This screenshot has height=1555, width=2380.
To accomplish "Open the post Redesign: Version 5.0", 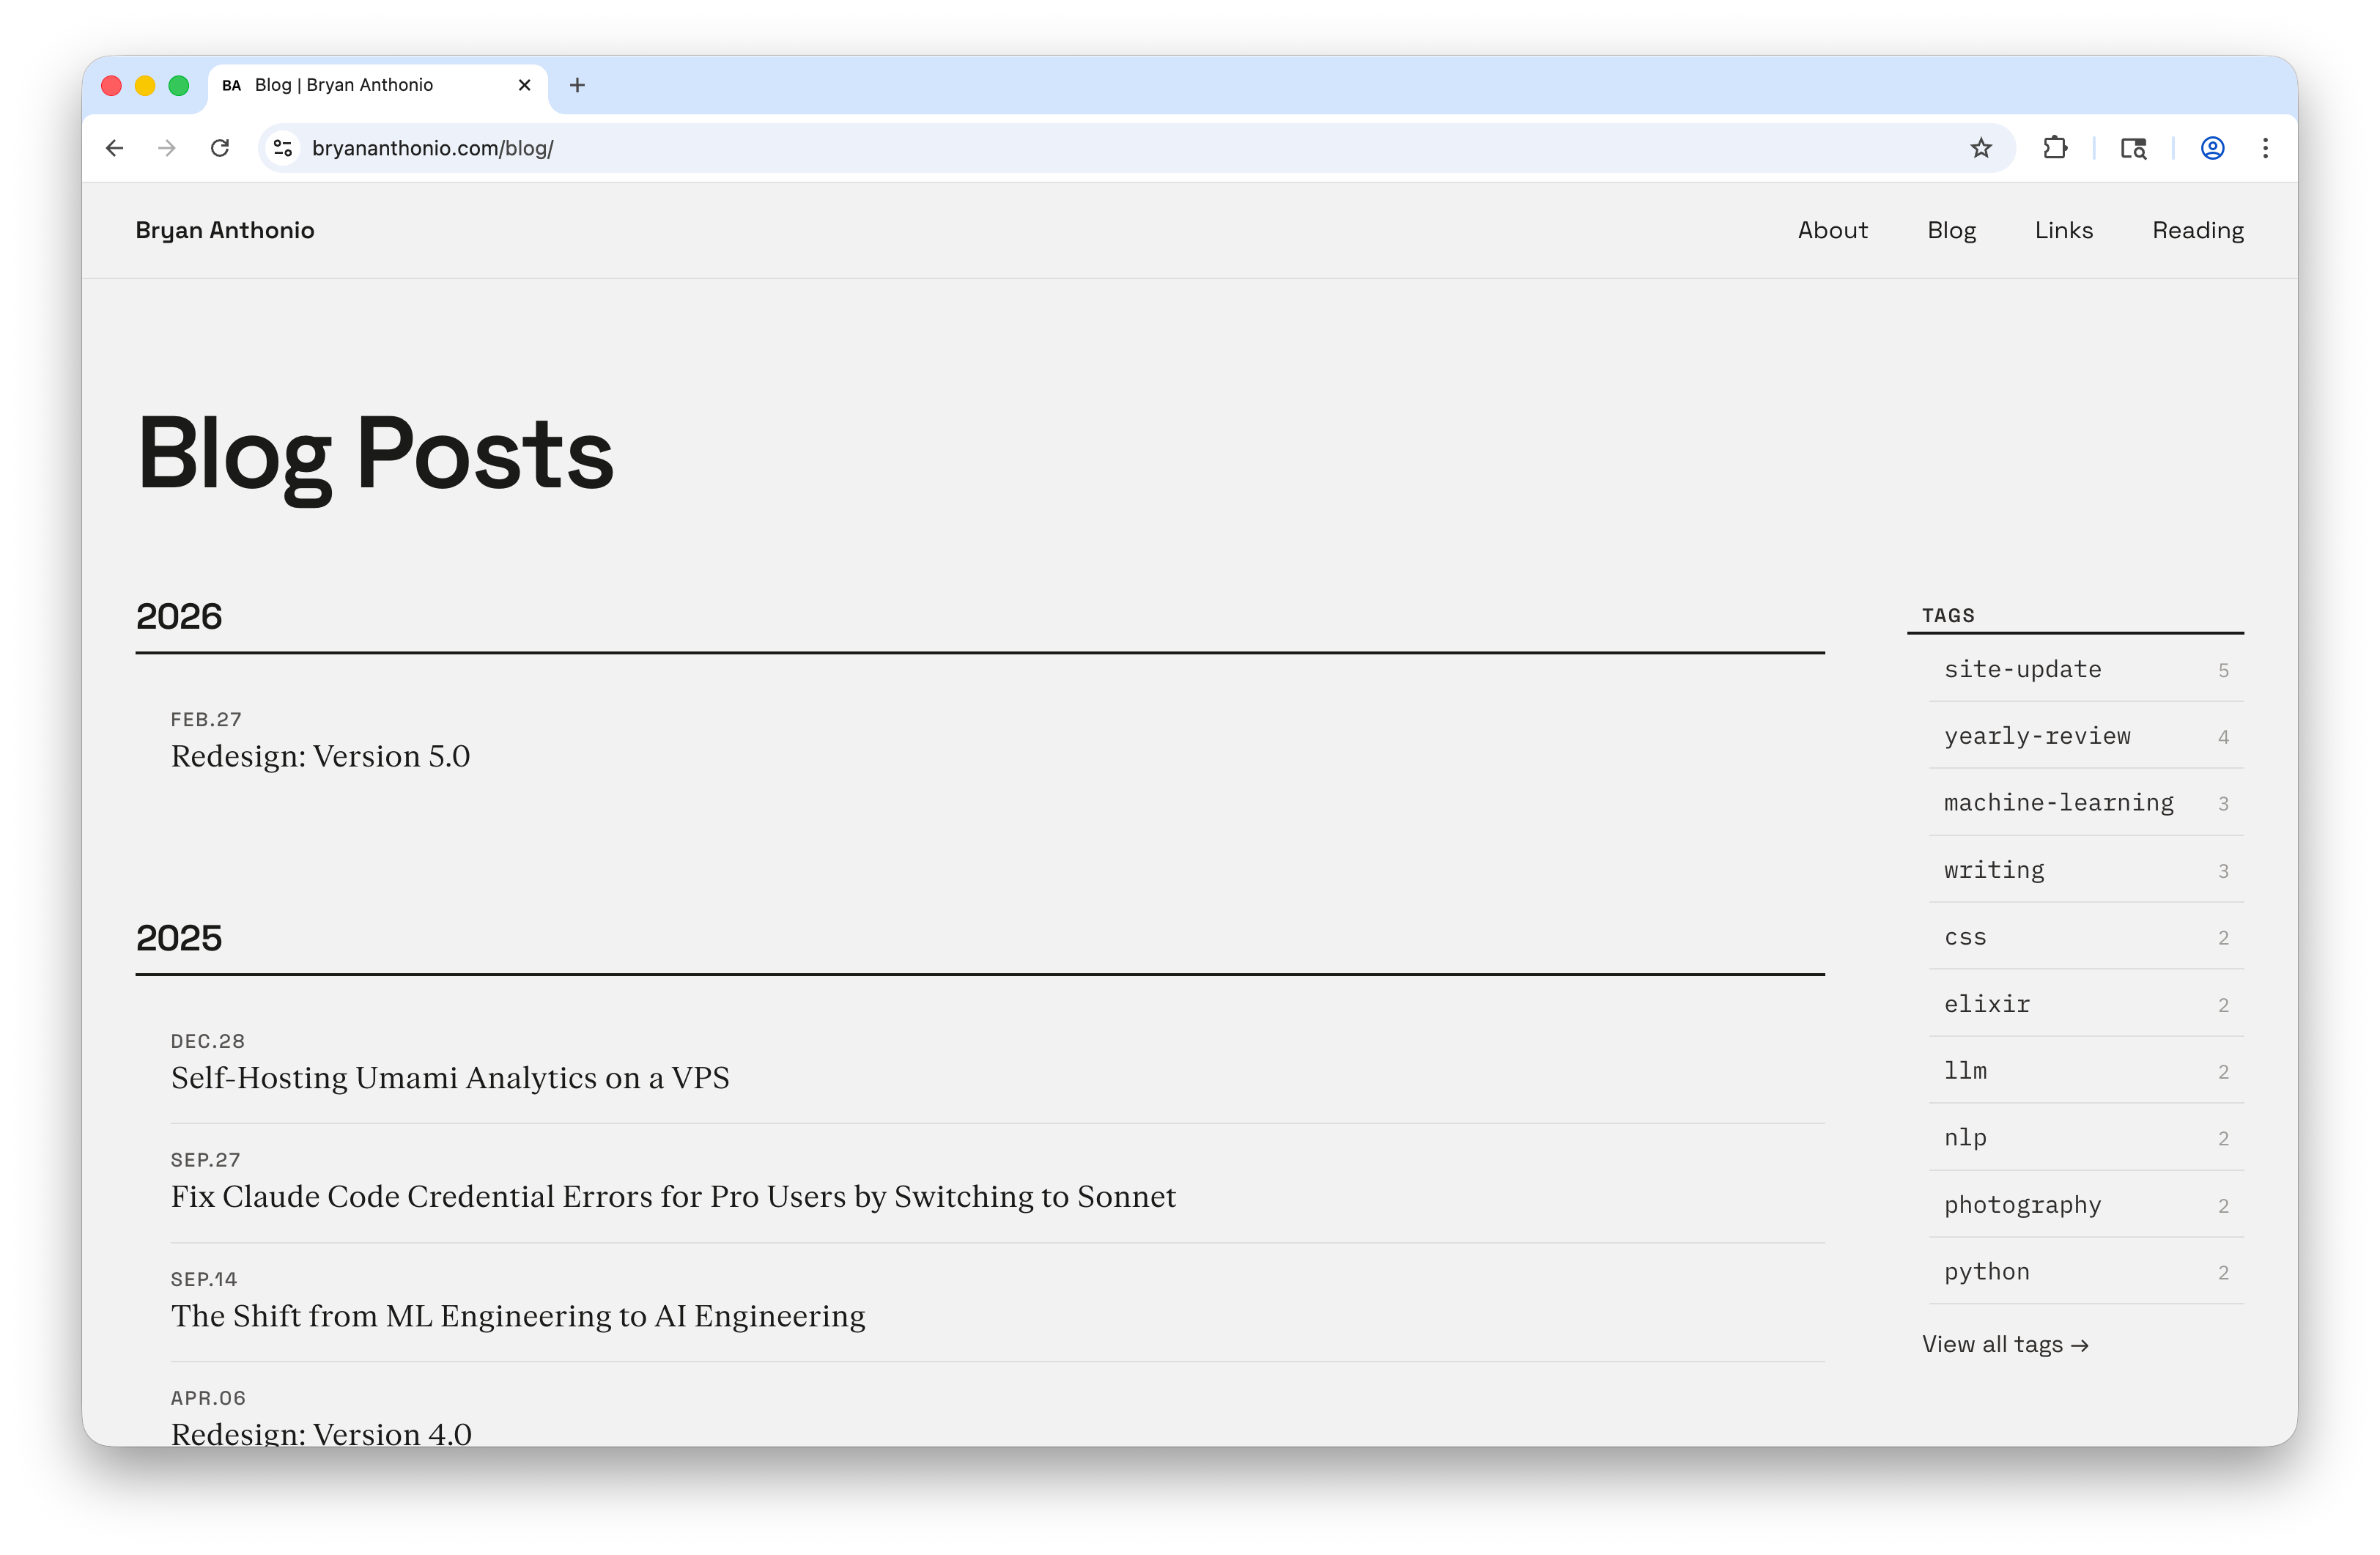I will click(x=320, y=756).
